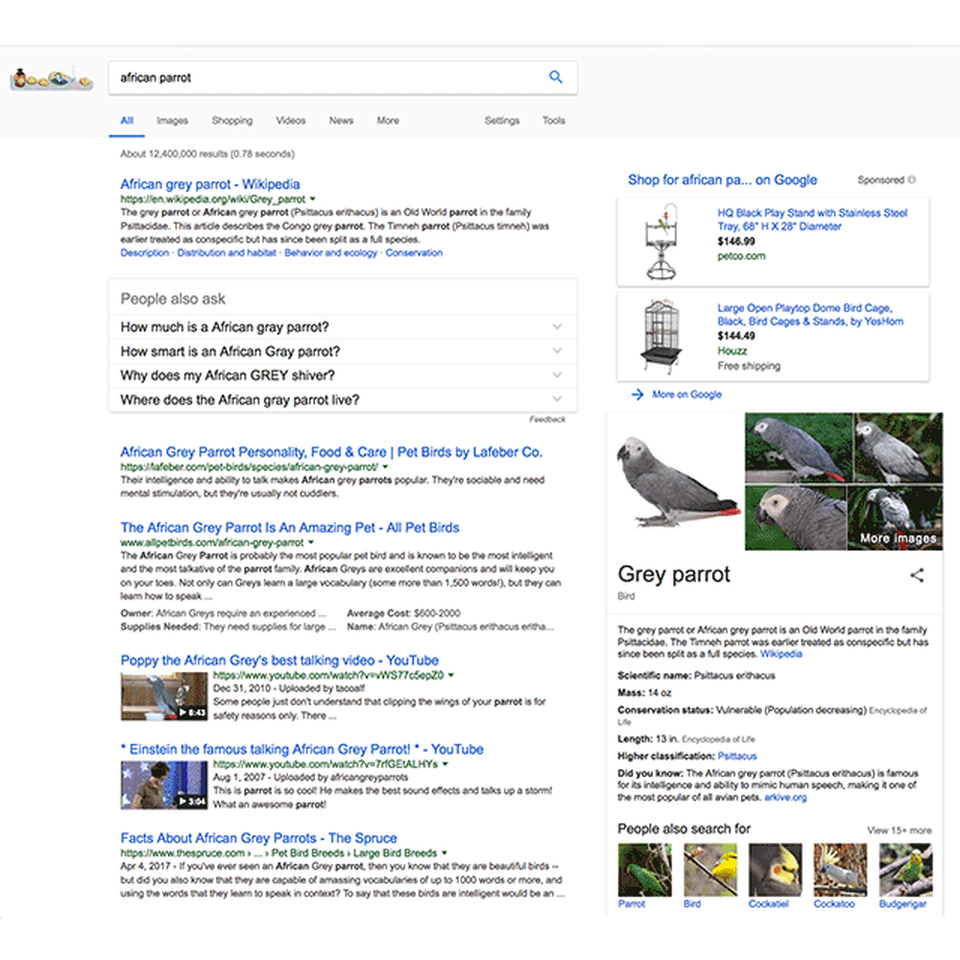Image resolution: width=960 pixels, height=960 pixels.
Task: Click the '$146.99' price text
Action: pyautogui.click(x=736, y=241)
